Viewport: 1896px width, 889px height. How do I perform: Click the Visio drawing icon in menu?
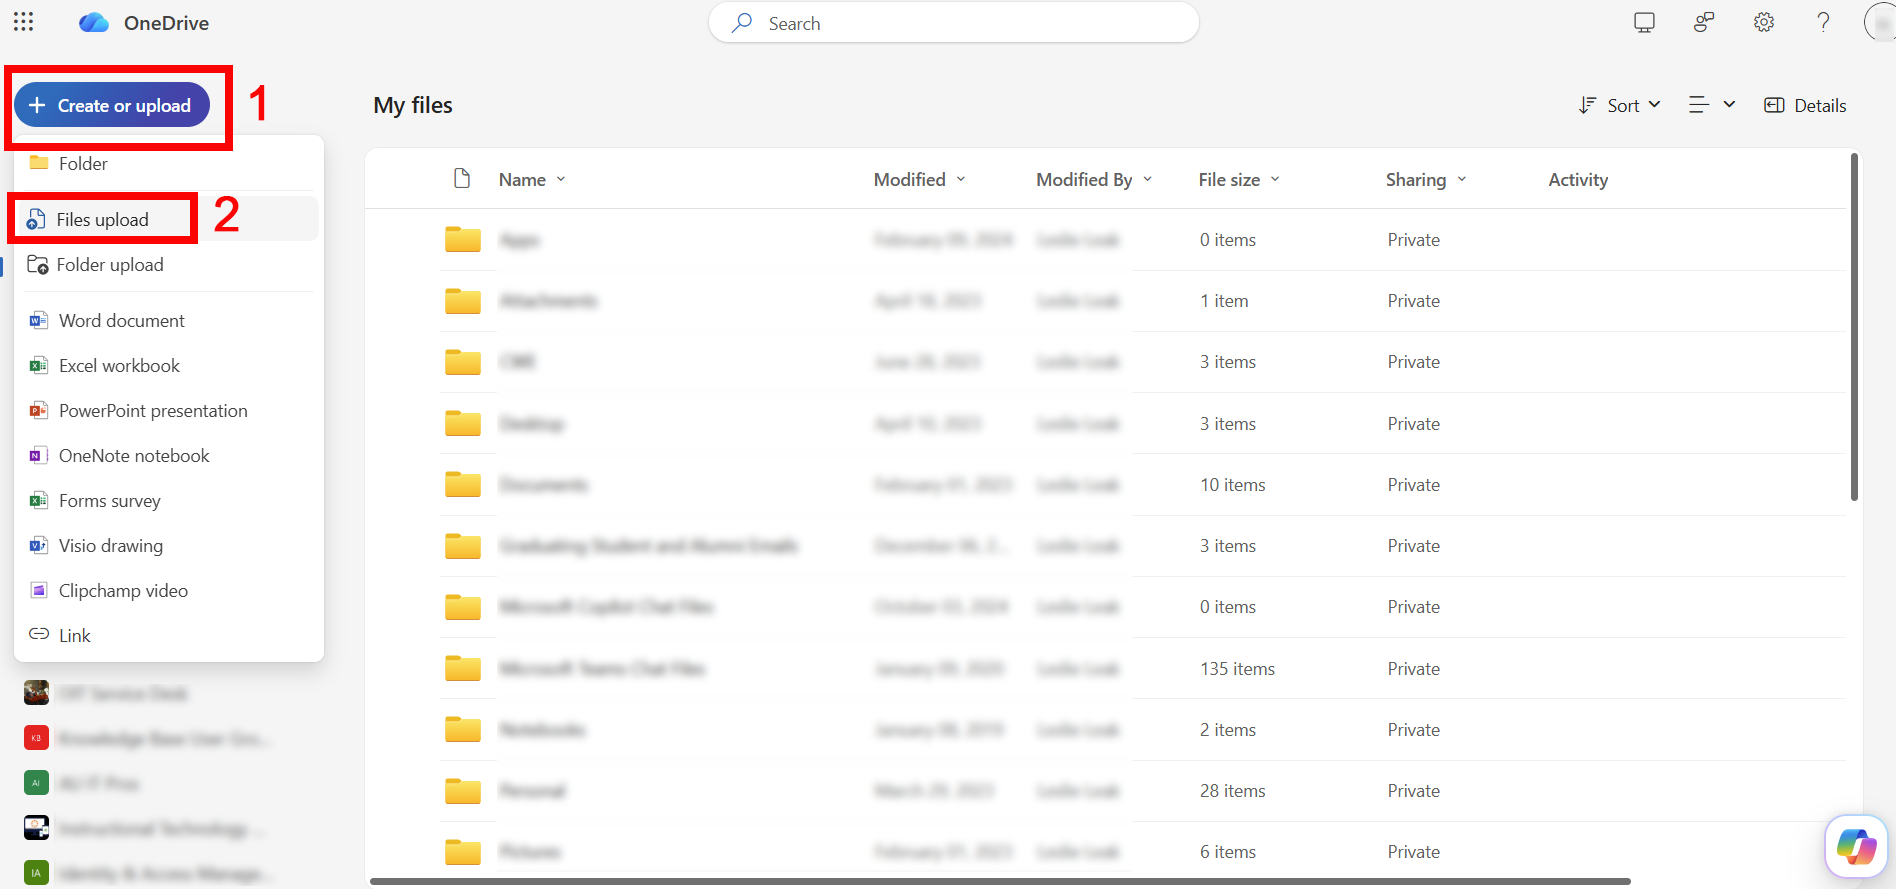[39, 545]
